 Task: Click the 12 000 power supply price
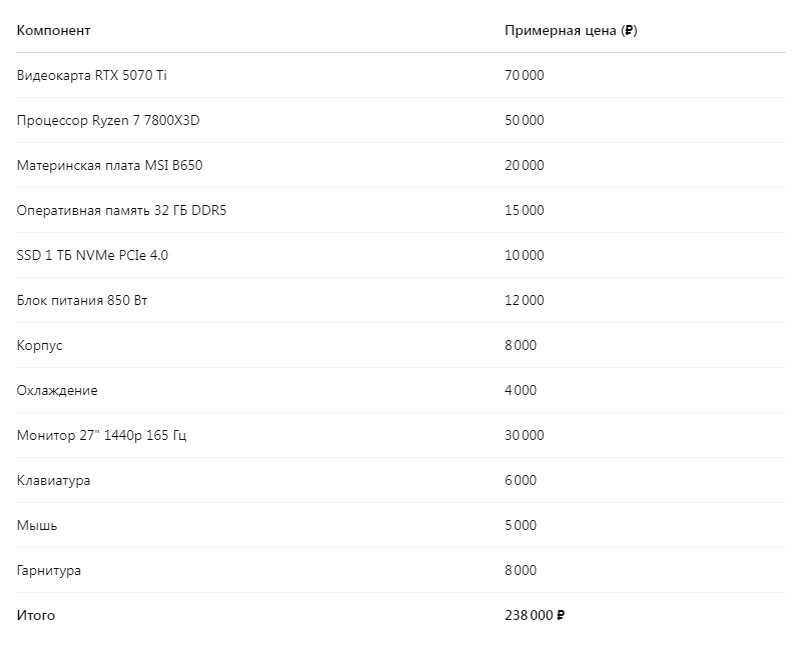click(x=524, y=300)
